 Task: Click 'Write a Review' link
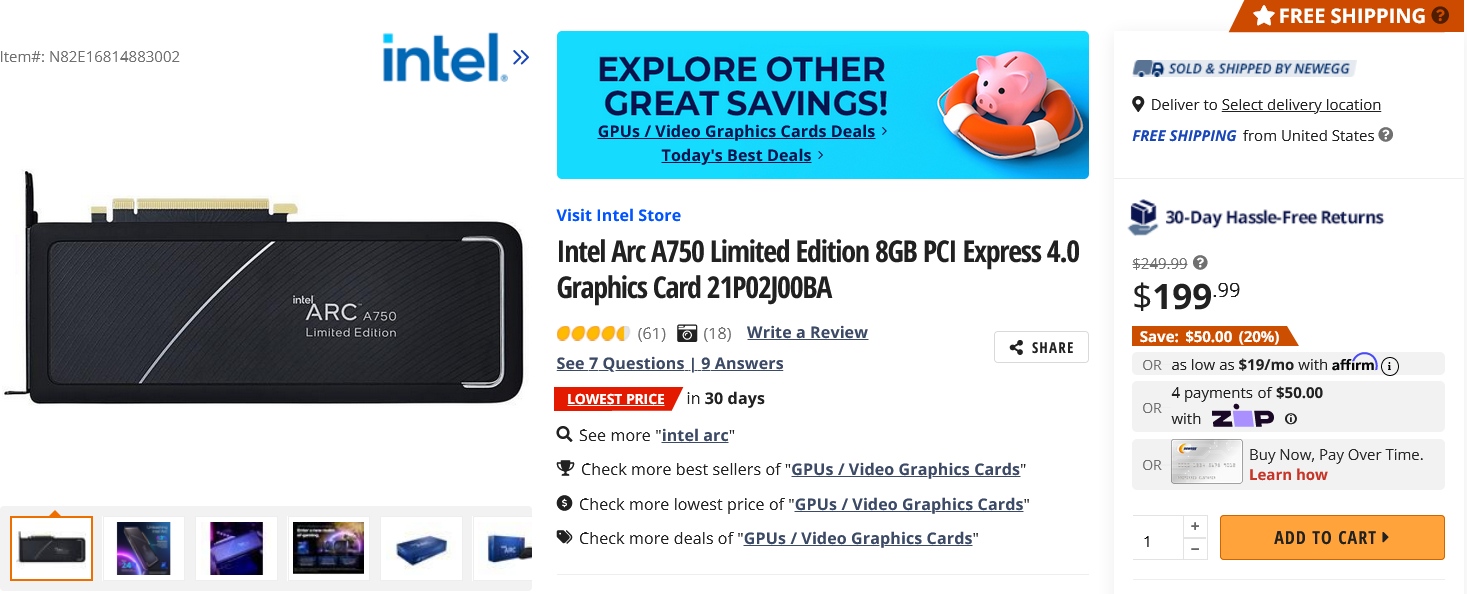(x=807, y=332)
